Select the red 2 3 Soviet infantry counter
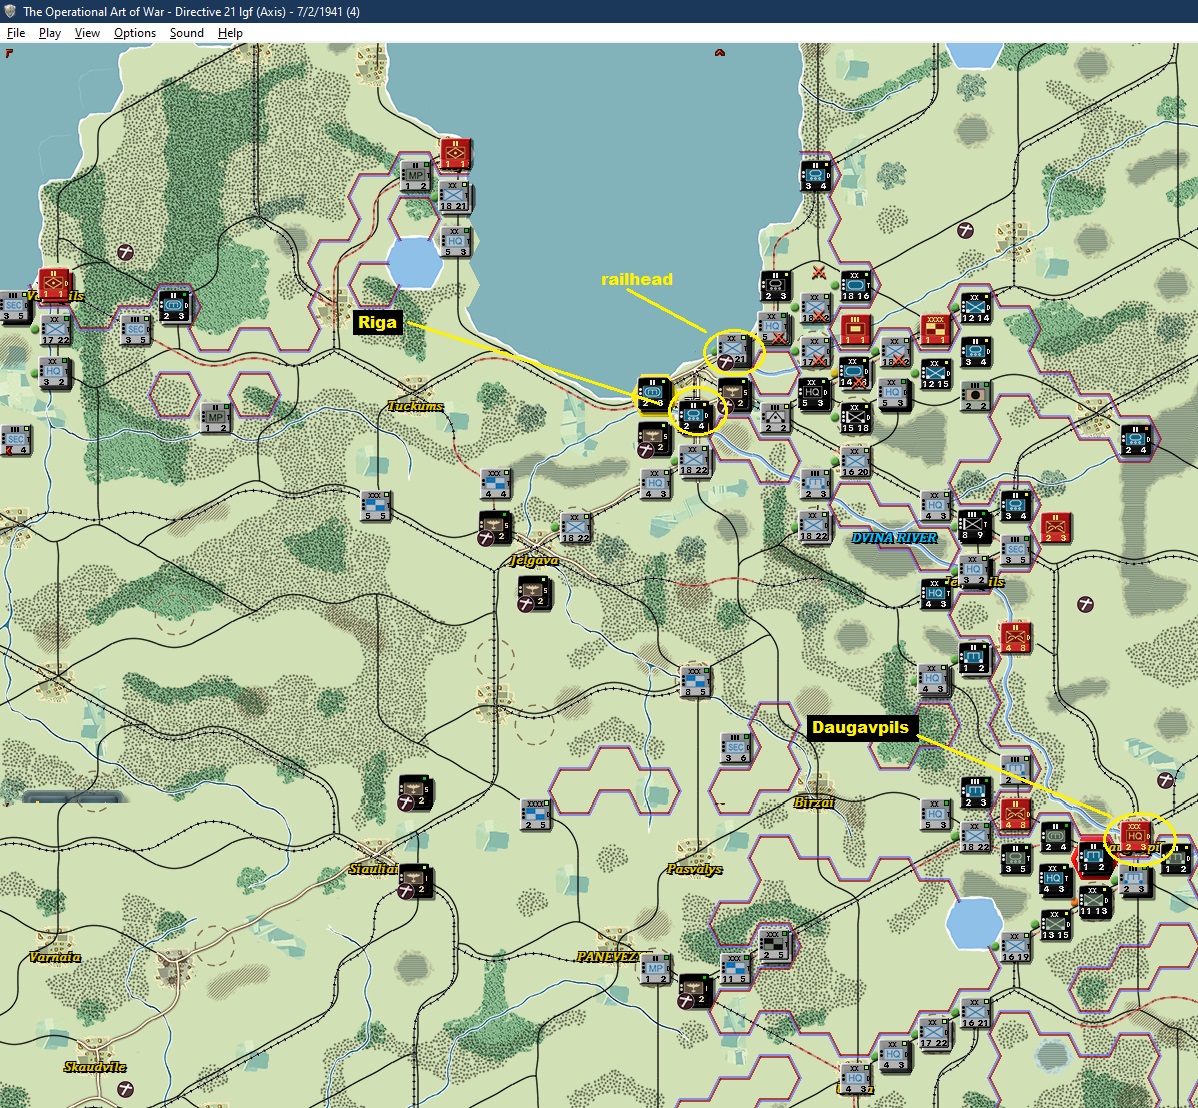 pos(1056,527)
